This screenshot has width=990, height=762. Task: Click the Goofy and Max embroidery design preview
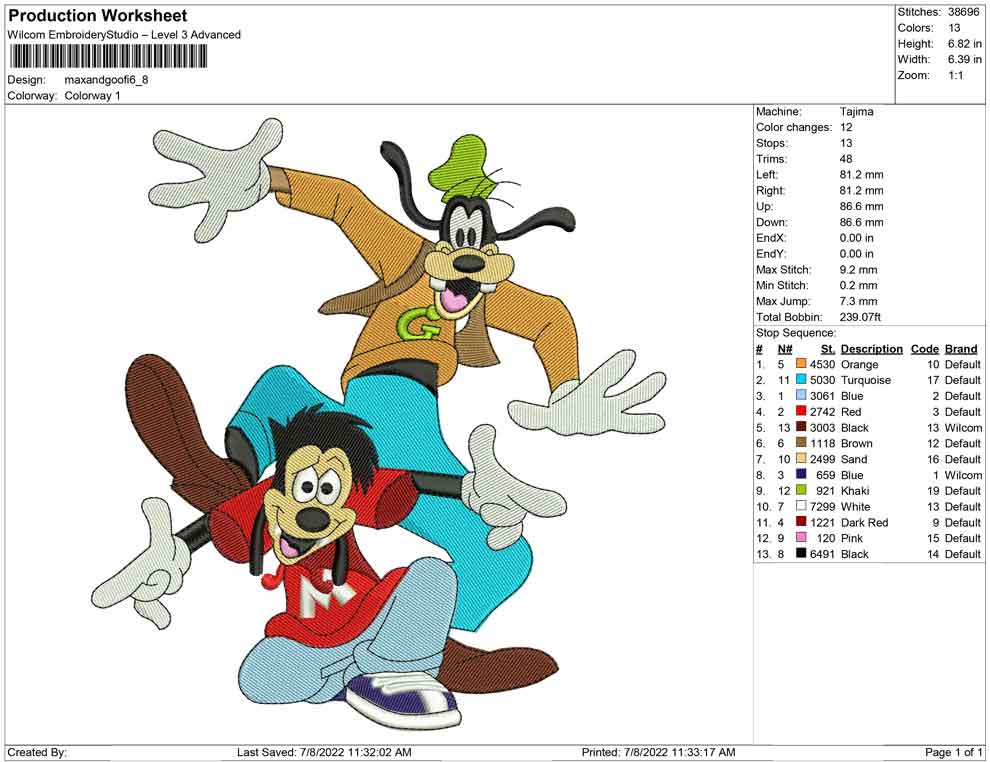click(379, 423)
